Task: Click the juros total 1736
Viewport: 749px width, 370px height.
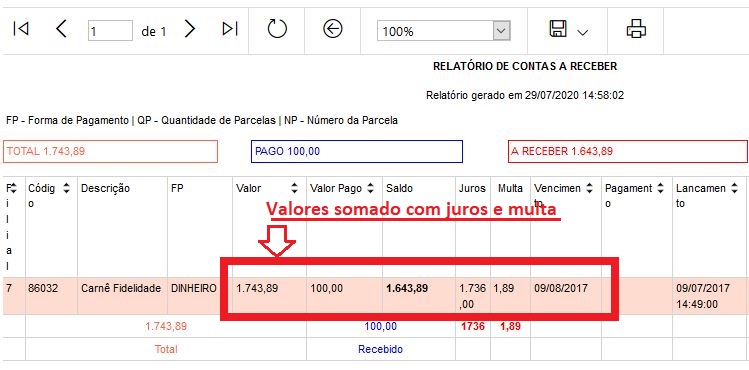Action: pyautogui.click(x=473, y=327)
